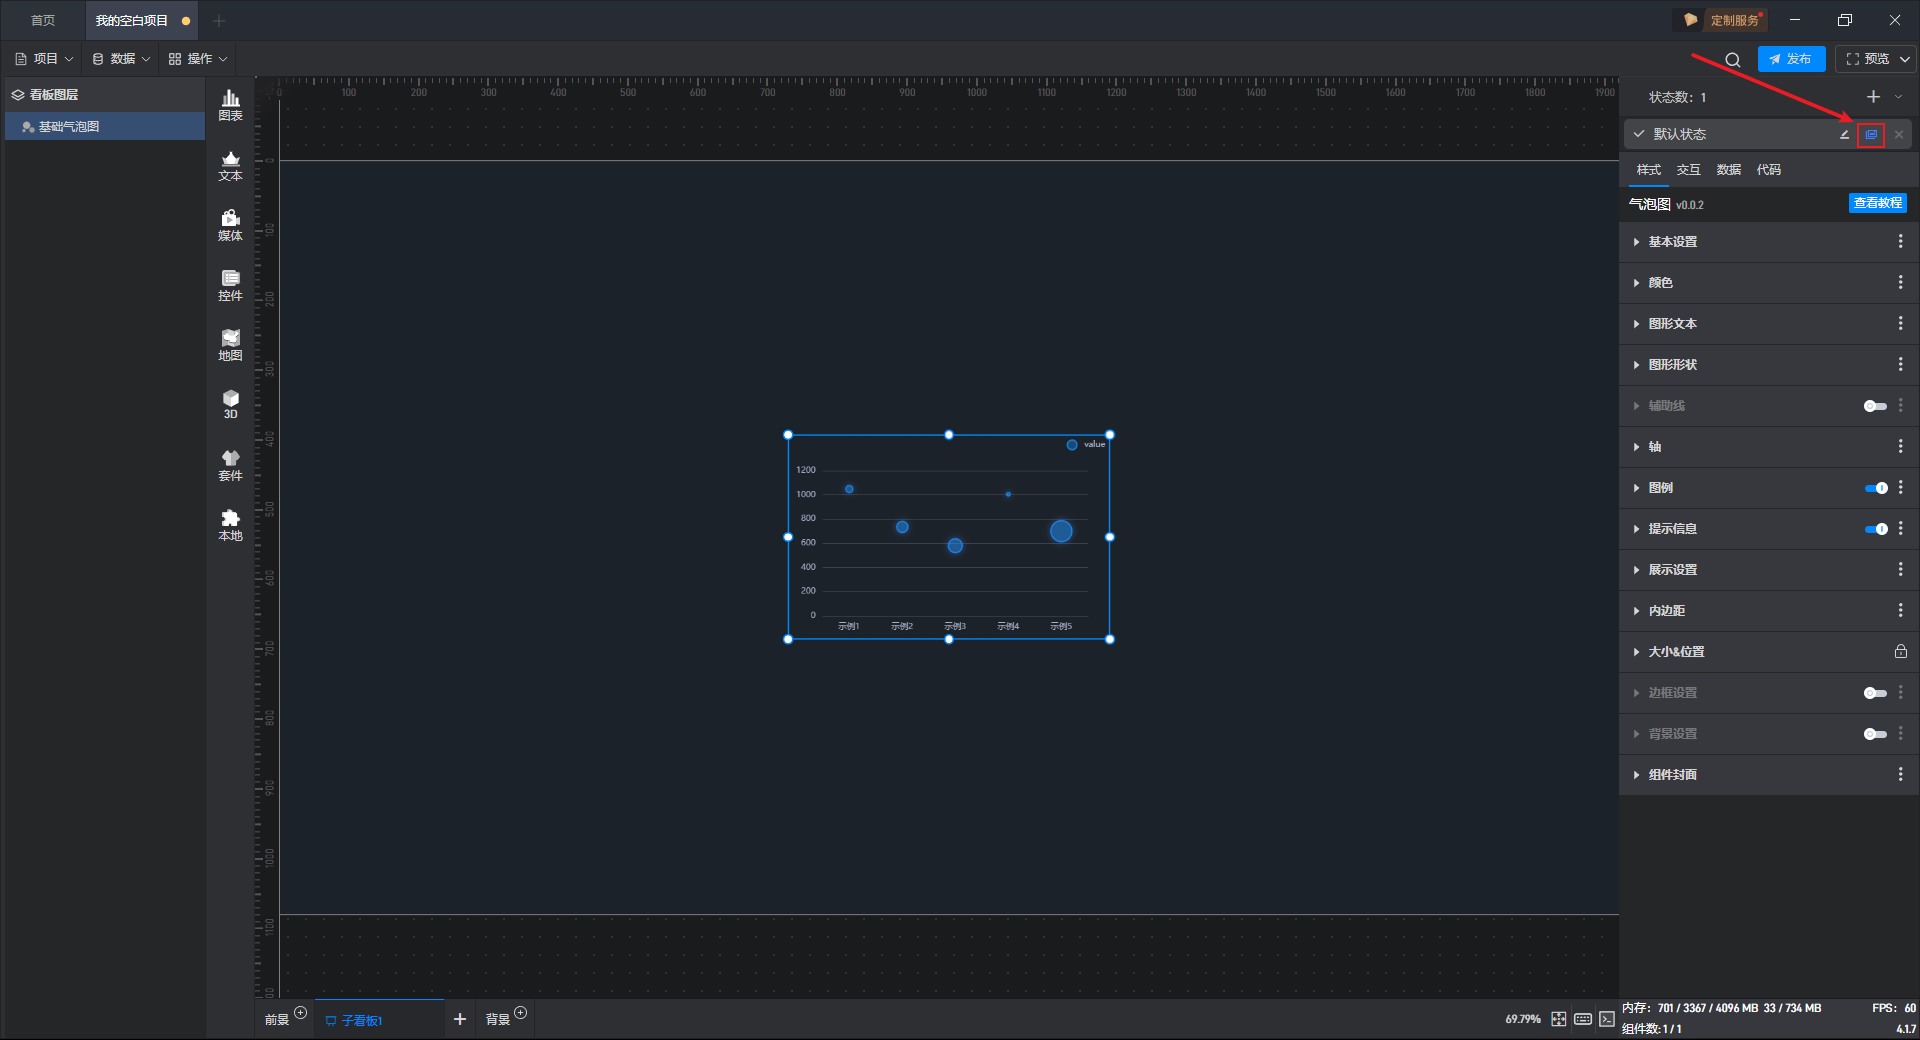Click the 69.79% zoom level

click(x=1522, y=1019)
